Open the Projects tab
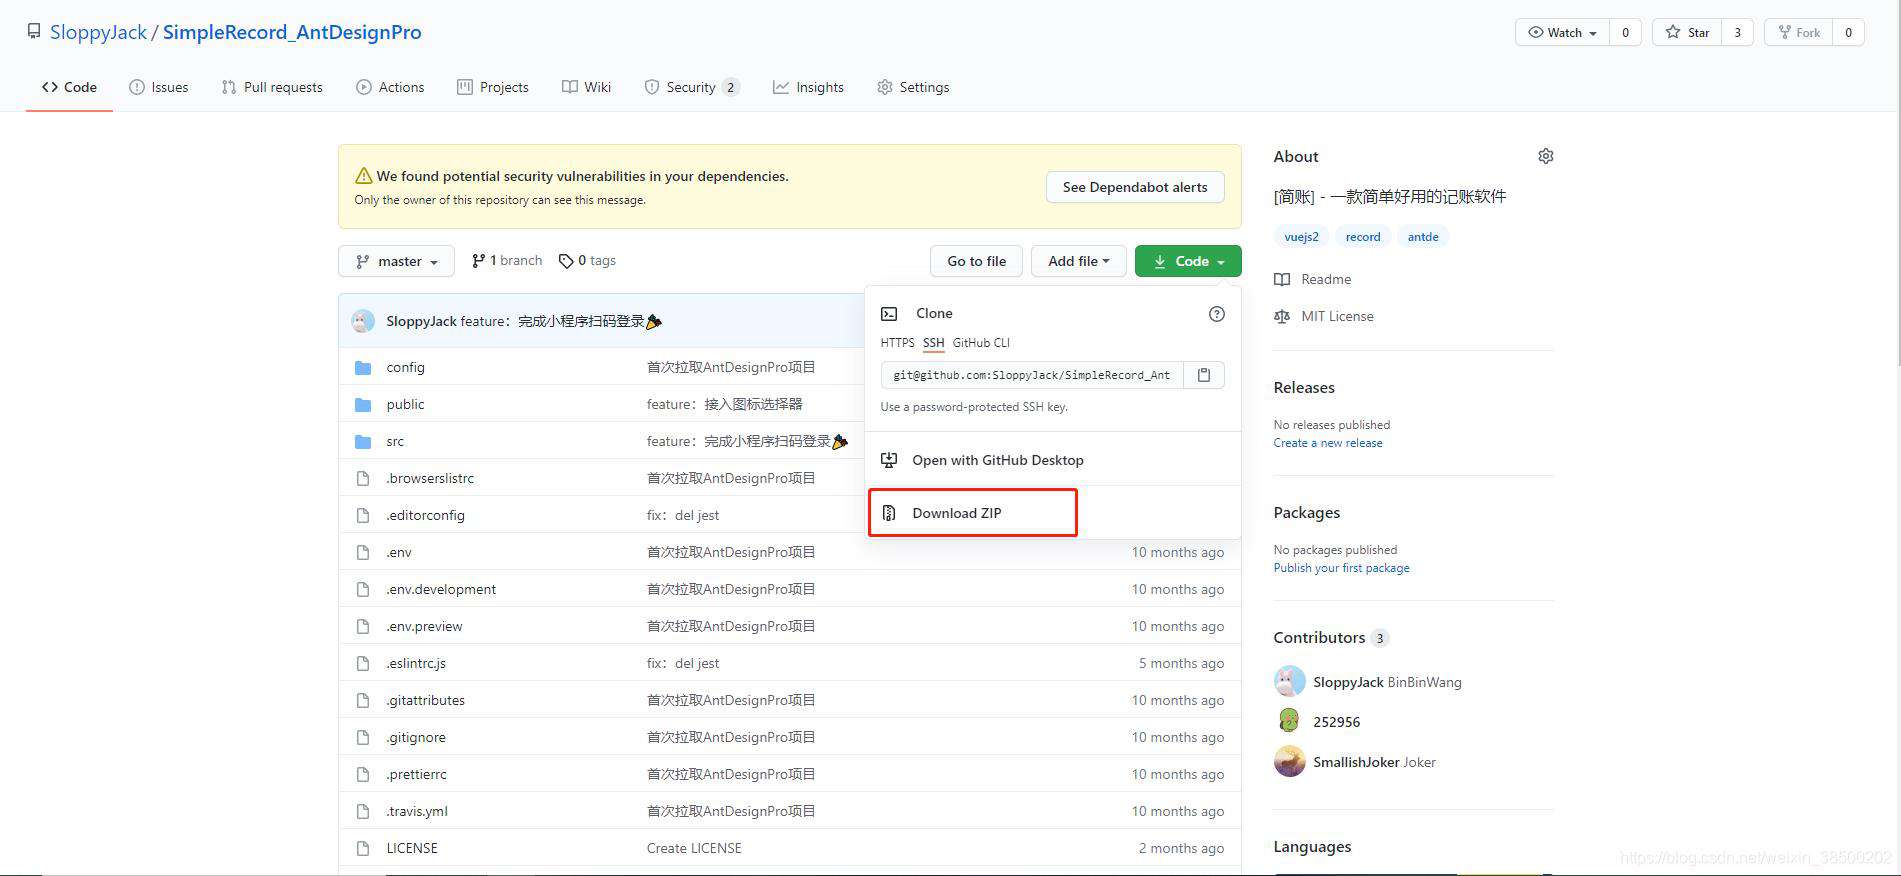1901x876 pixels. tap(493, 87)
